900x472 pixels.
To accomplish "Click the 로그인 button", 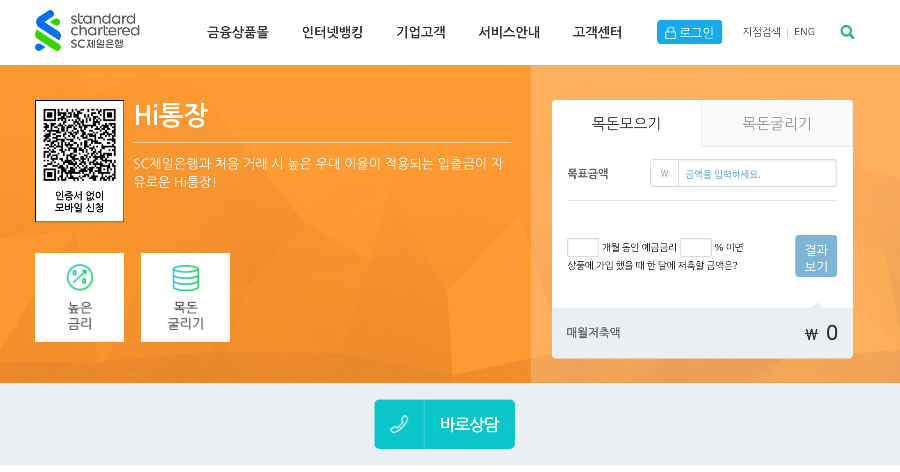I will (689, 32).
